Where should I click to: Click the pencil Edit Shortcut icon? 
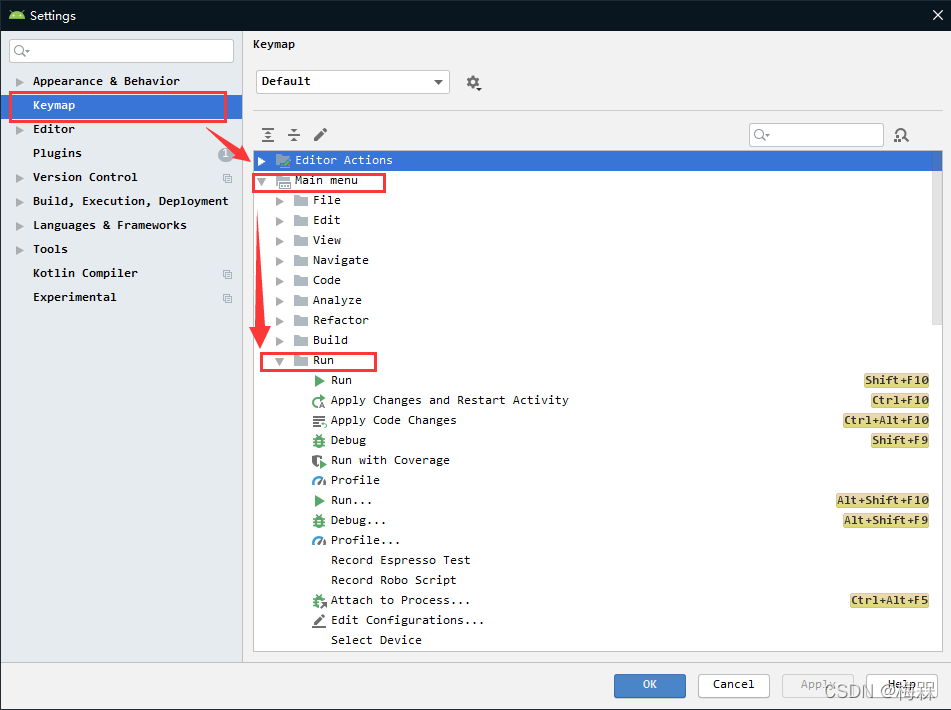click(320, 135)
